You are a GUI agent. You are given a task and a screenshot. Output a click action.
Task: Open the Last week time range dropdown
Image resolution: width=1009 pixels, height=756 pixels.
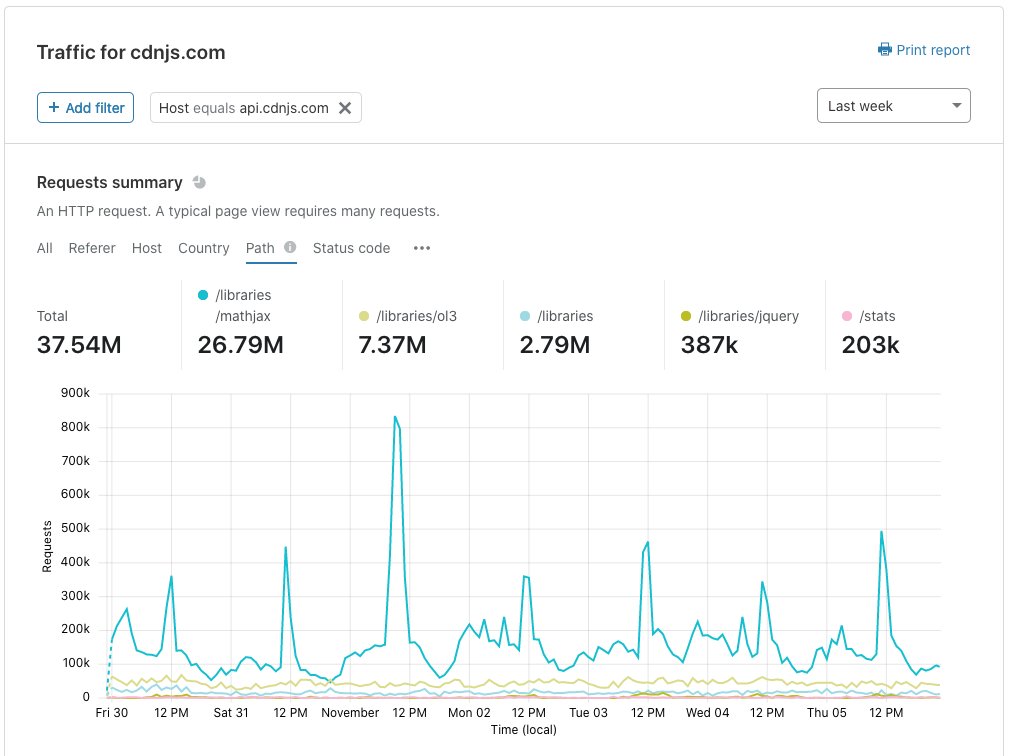coord(894,106)
